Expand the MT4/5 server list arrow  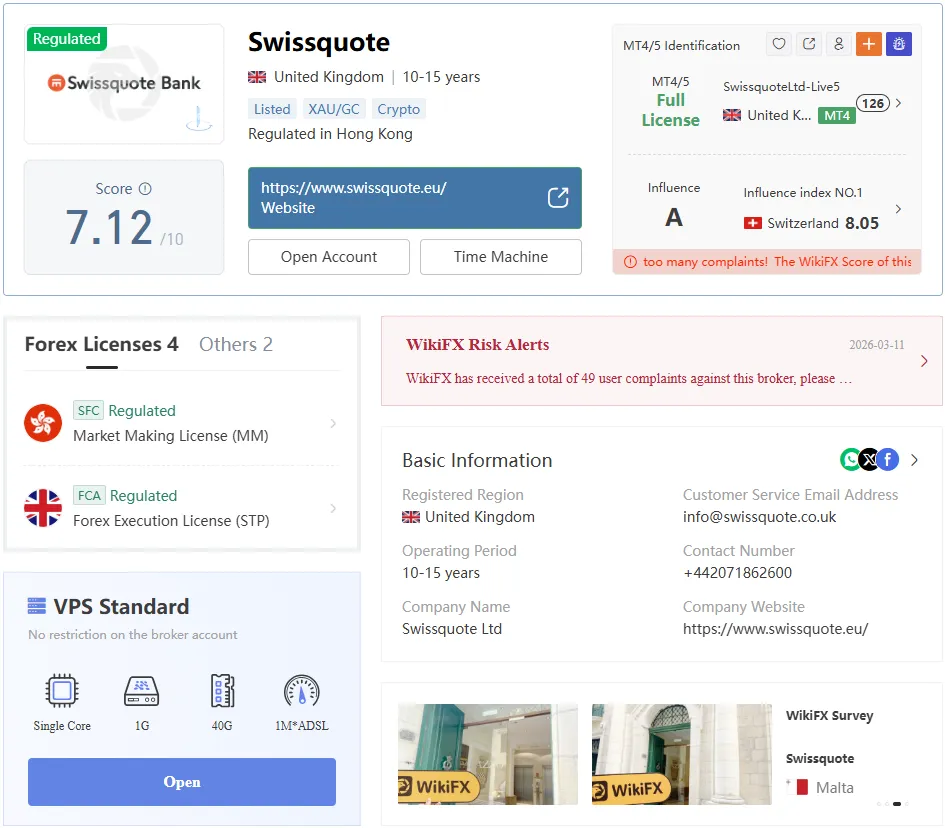[x=898, y=103]
